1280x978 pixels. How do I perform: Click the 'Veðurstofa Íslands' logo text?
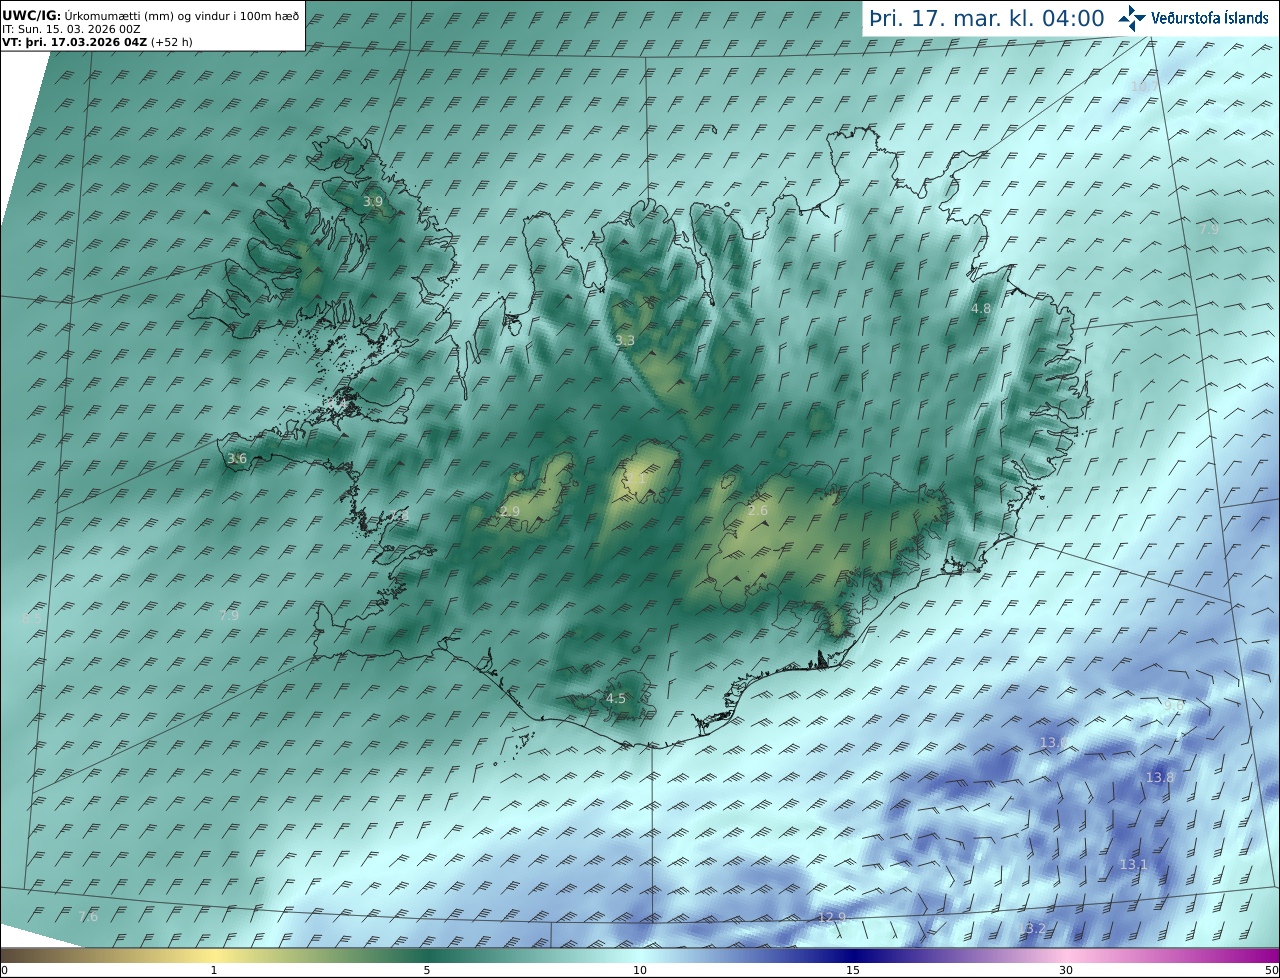click(x=1210, y=18)
